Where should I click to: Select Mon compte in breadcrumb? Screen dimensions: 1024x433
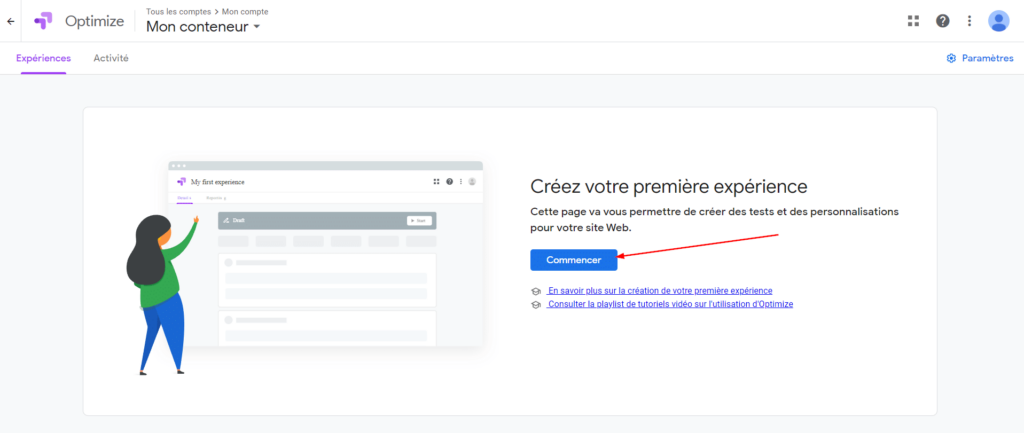pos(244,11)
